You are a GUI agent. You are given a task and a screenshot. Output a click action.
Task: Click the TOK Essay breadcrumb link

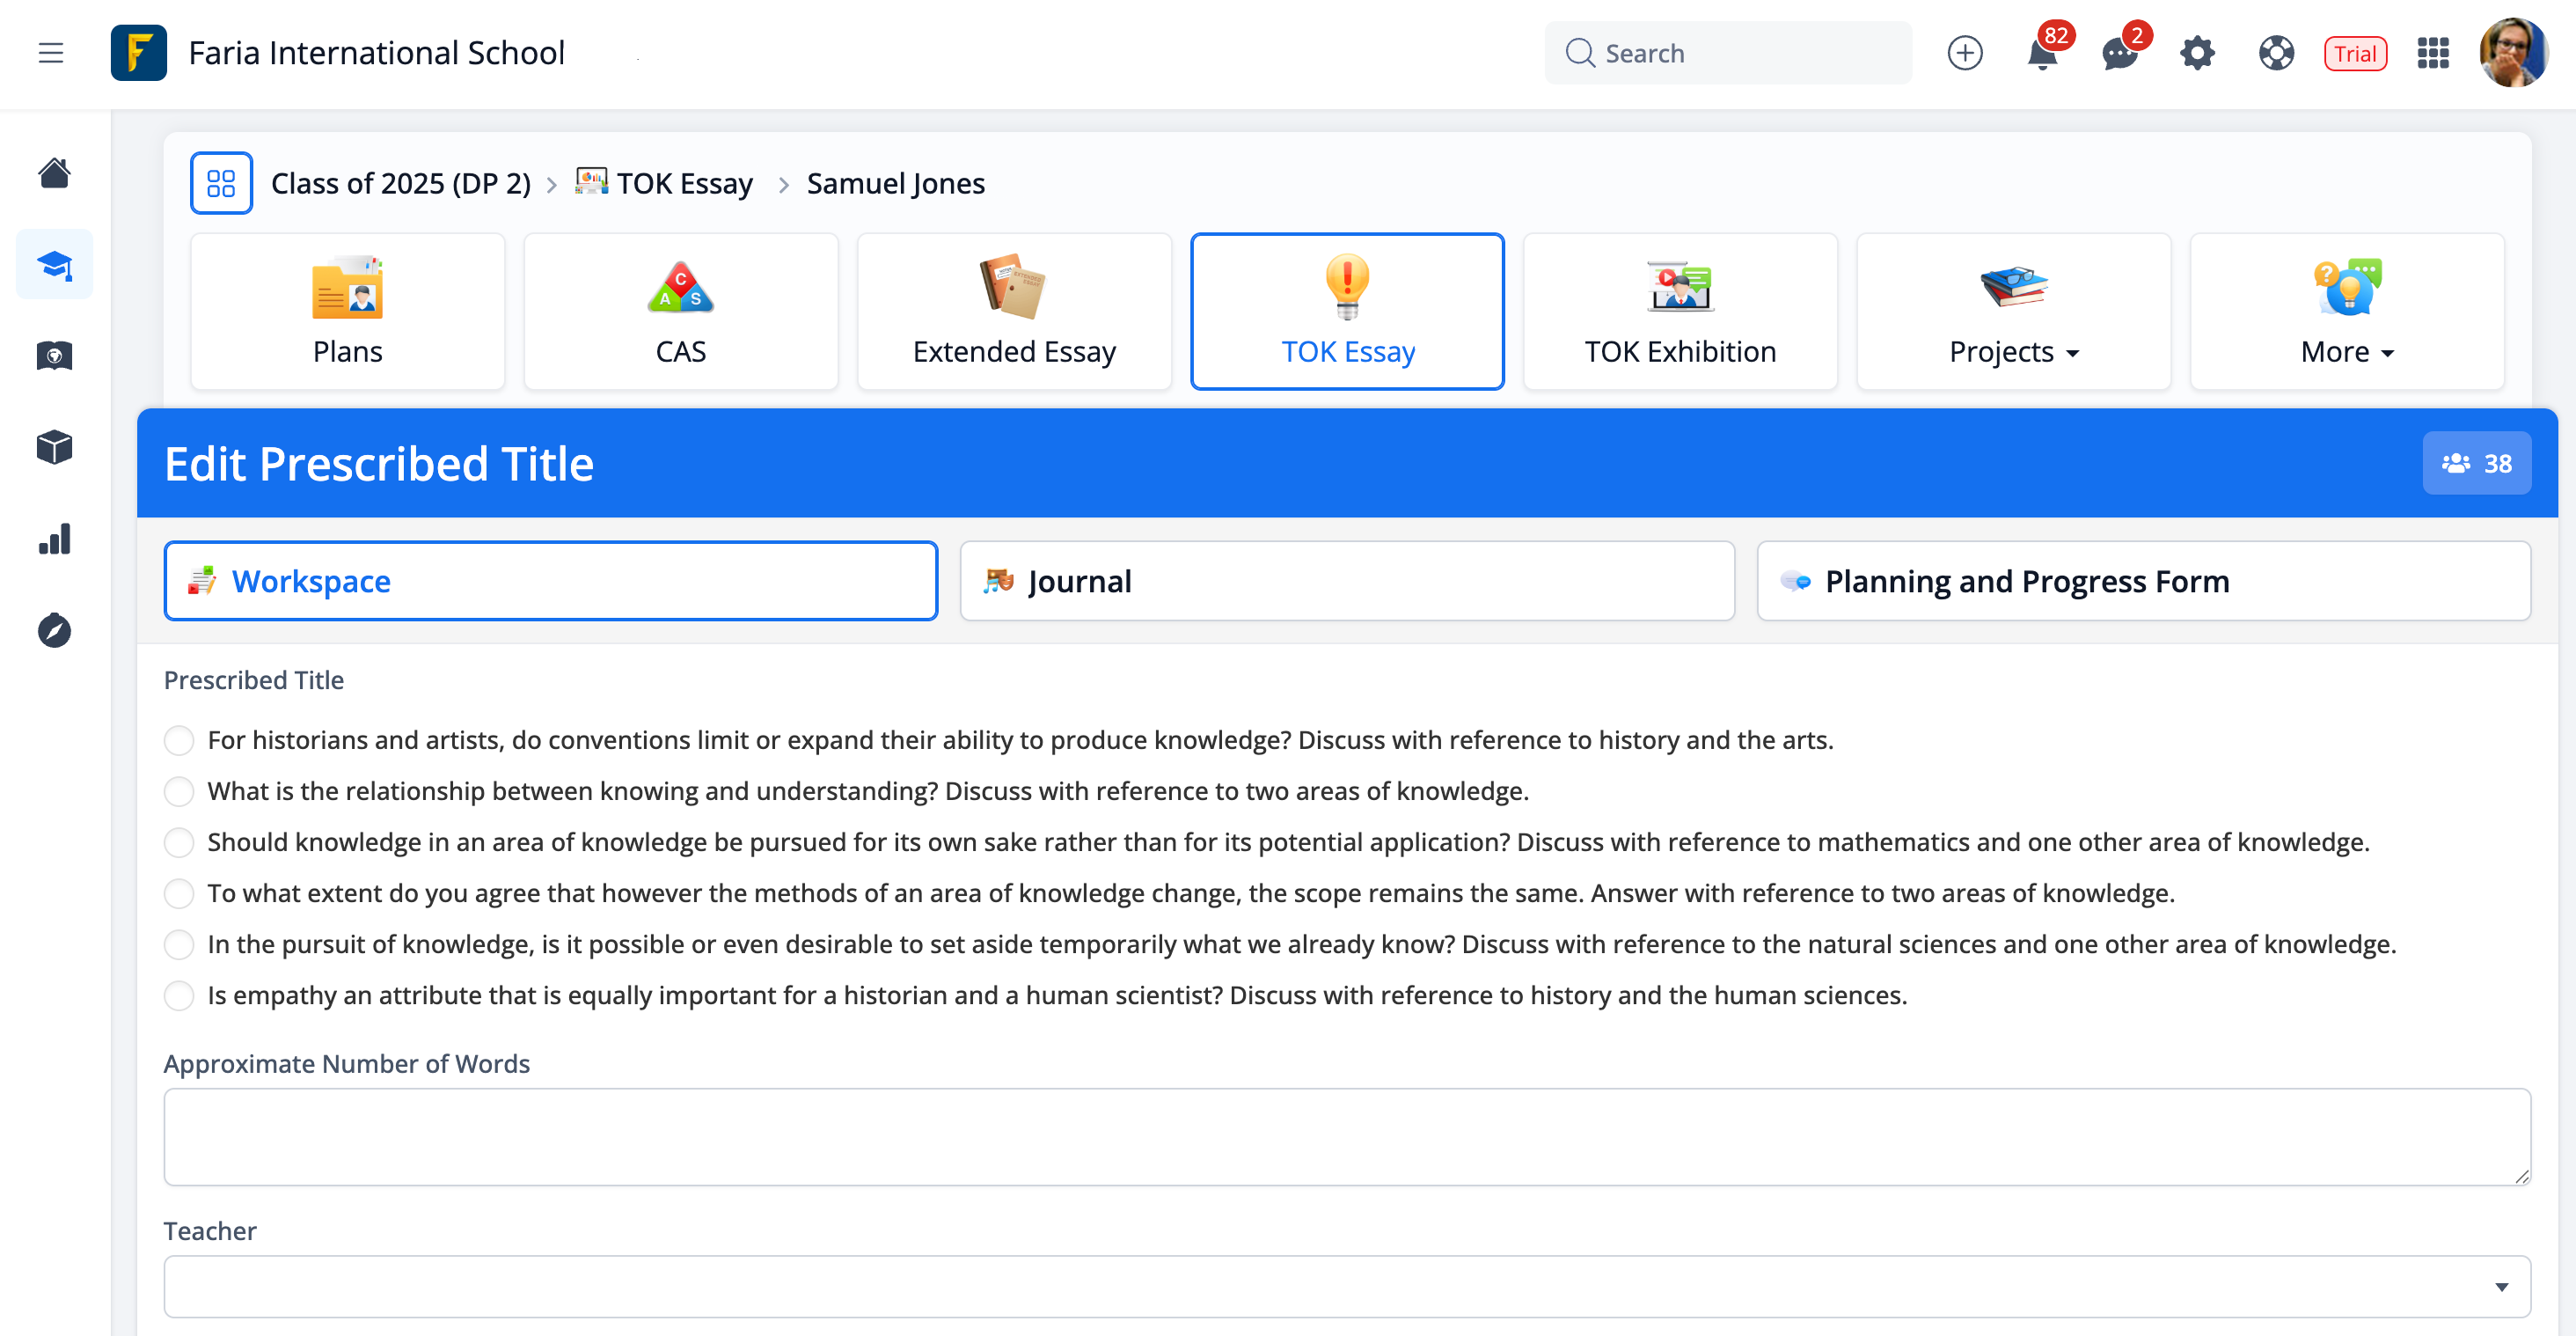(x=684, y=184)
